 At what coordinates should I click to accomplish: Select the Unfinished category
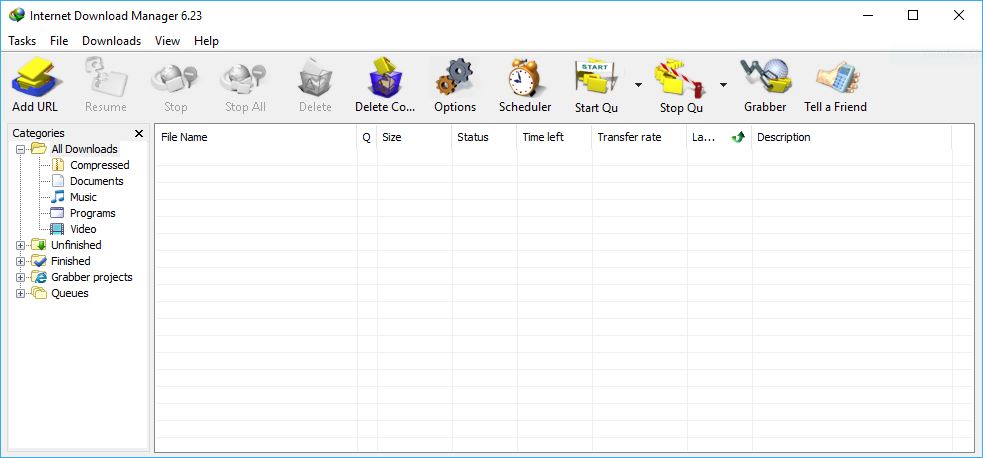(76, 245)
